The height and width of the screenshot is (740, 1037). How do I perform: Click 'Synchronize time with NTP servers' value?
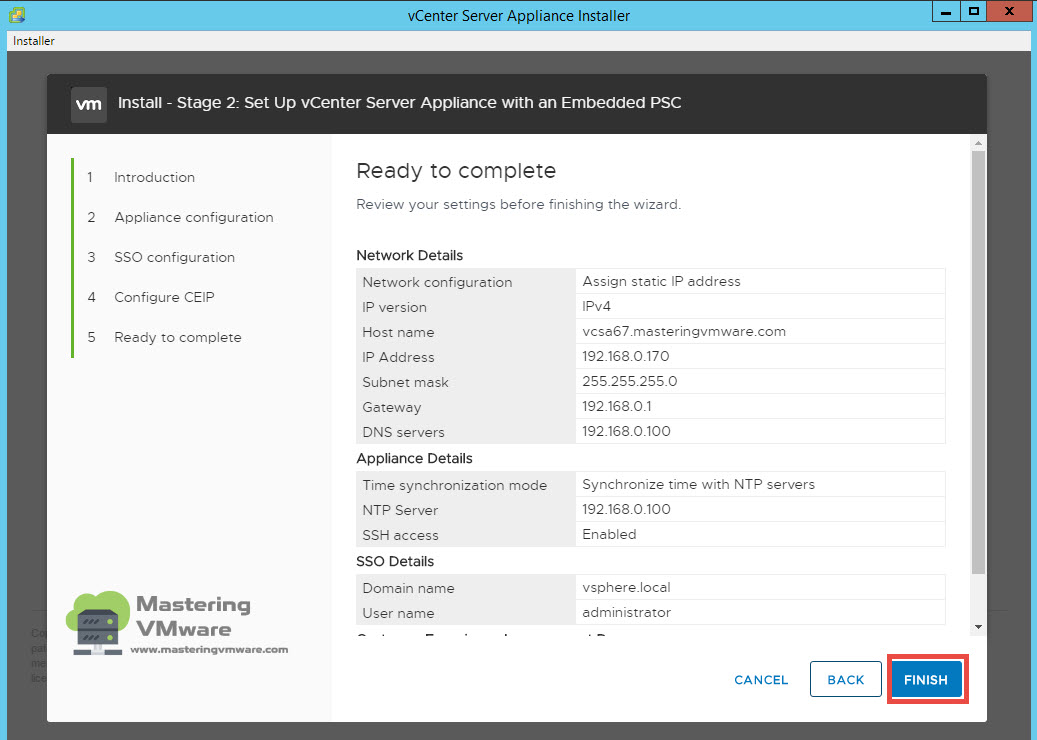(x=698, y=484)
